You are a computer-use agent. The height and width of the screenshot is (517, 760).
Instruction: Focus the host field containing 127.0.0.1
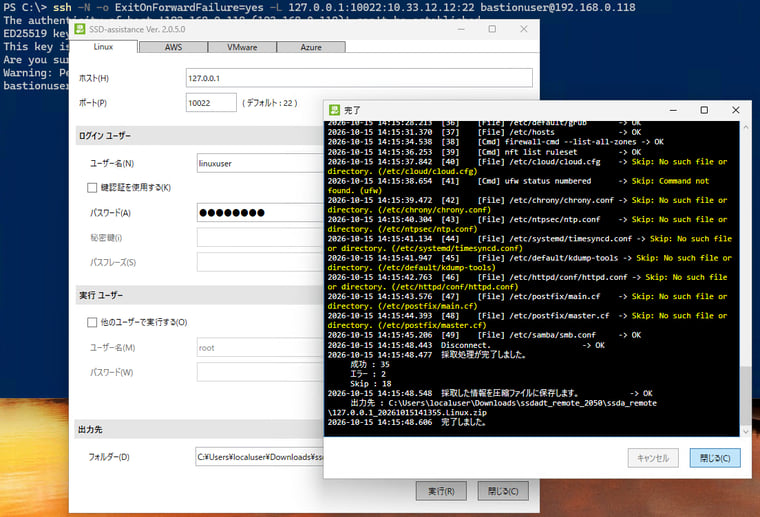359,78
